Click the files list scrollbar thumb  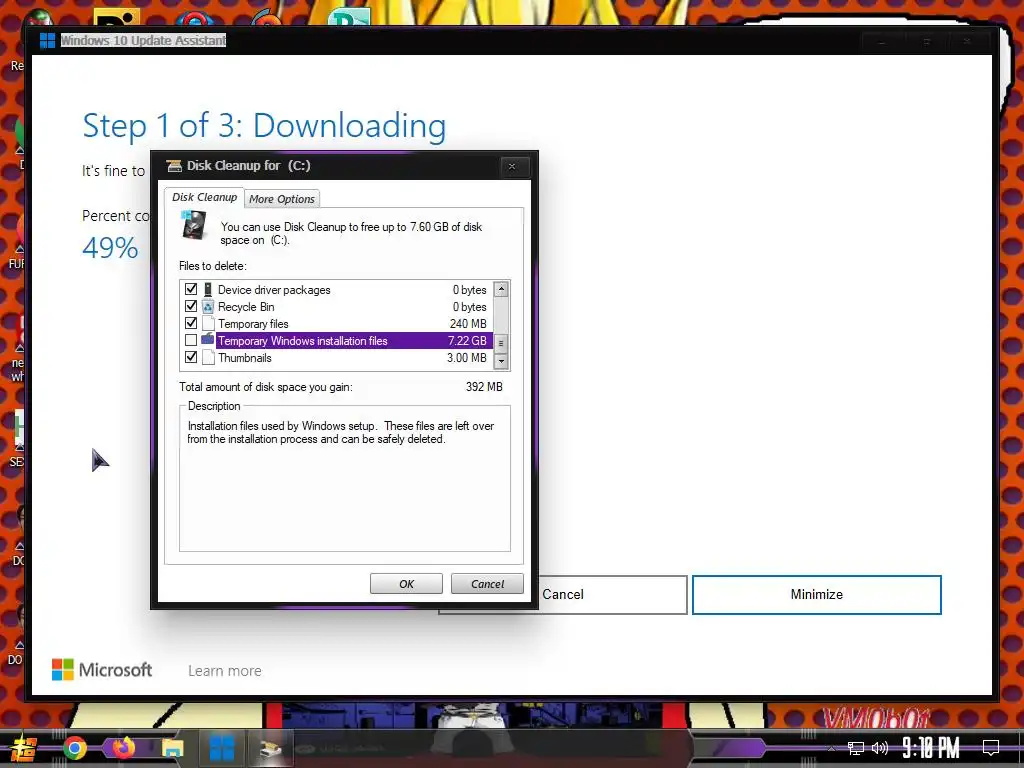click(501, 343)
